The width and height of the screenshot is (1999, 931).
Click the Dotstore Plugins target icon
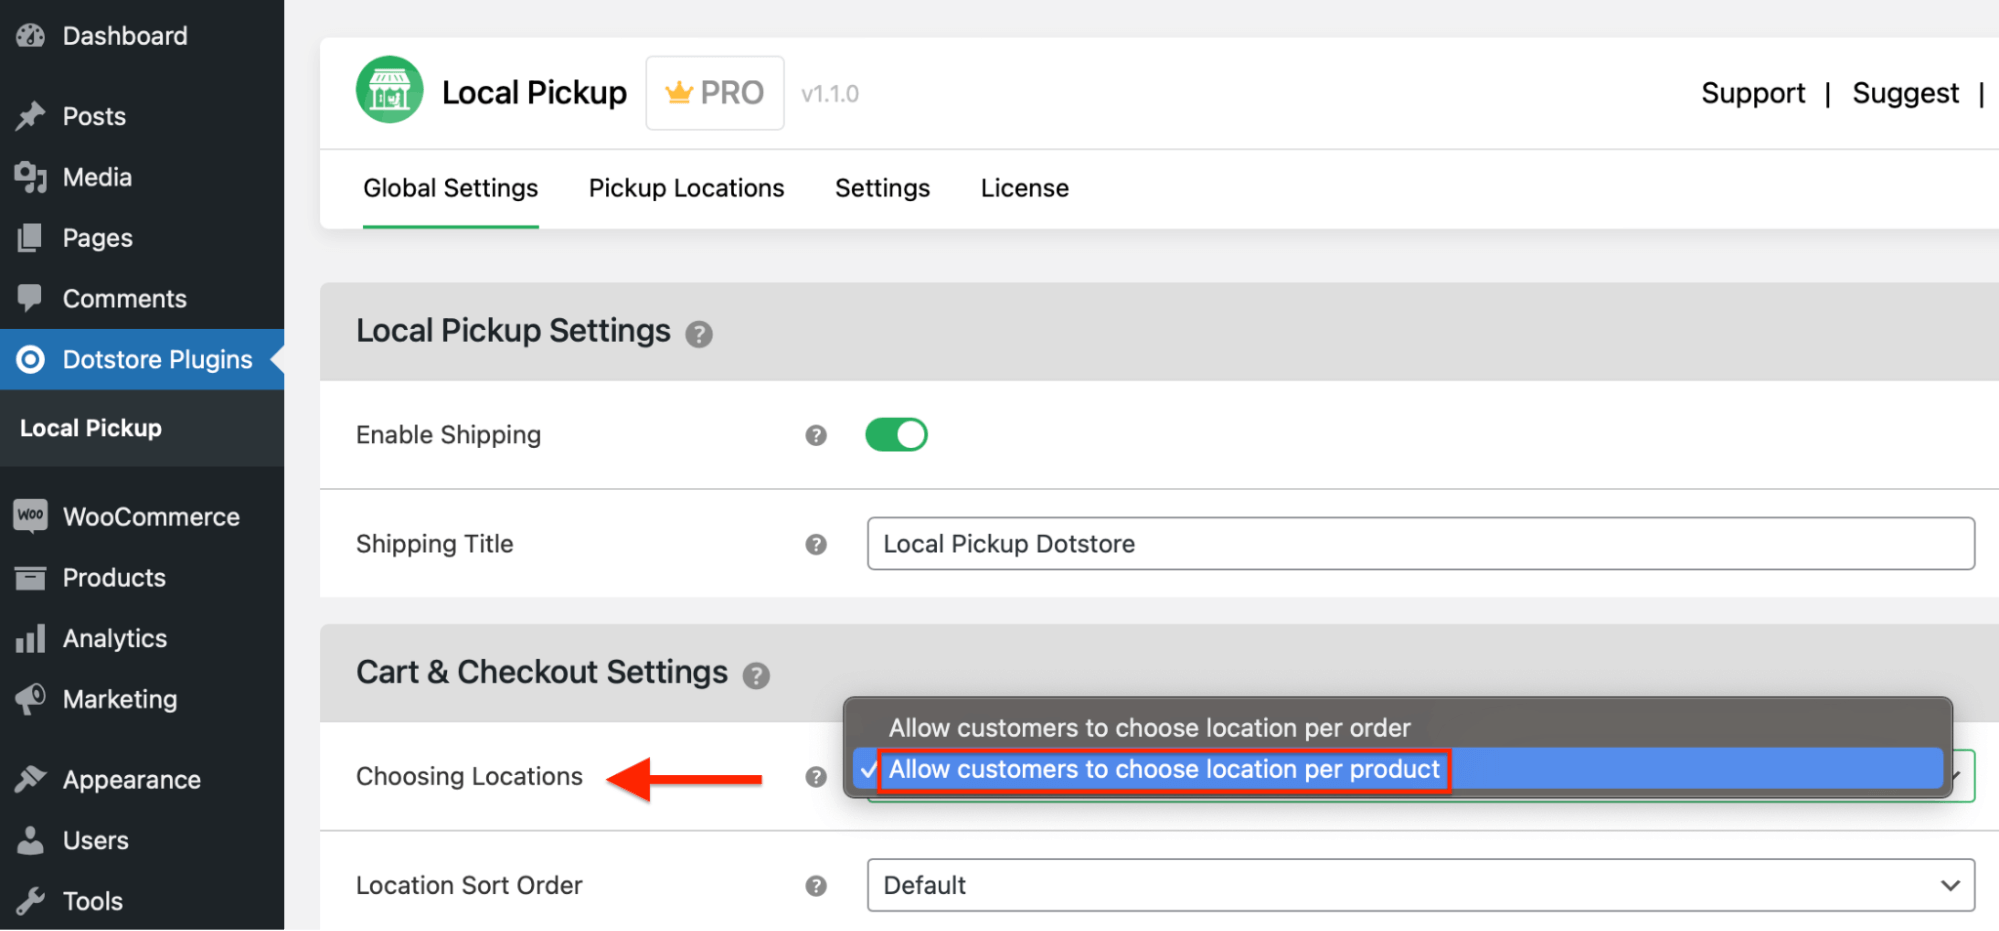click(31, 359)
